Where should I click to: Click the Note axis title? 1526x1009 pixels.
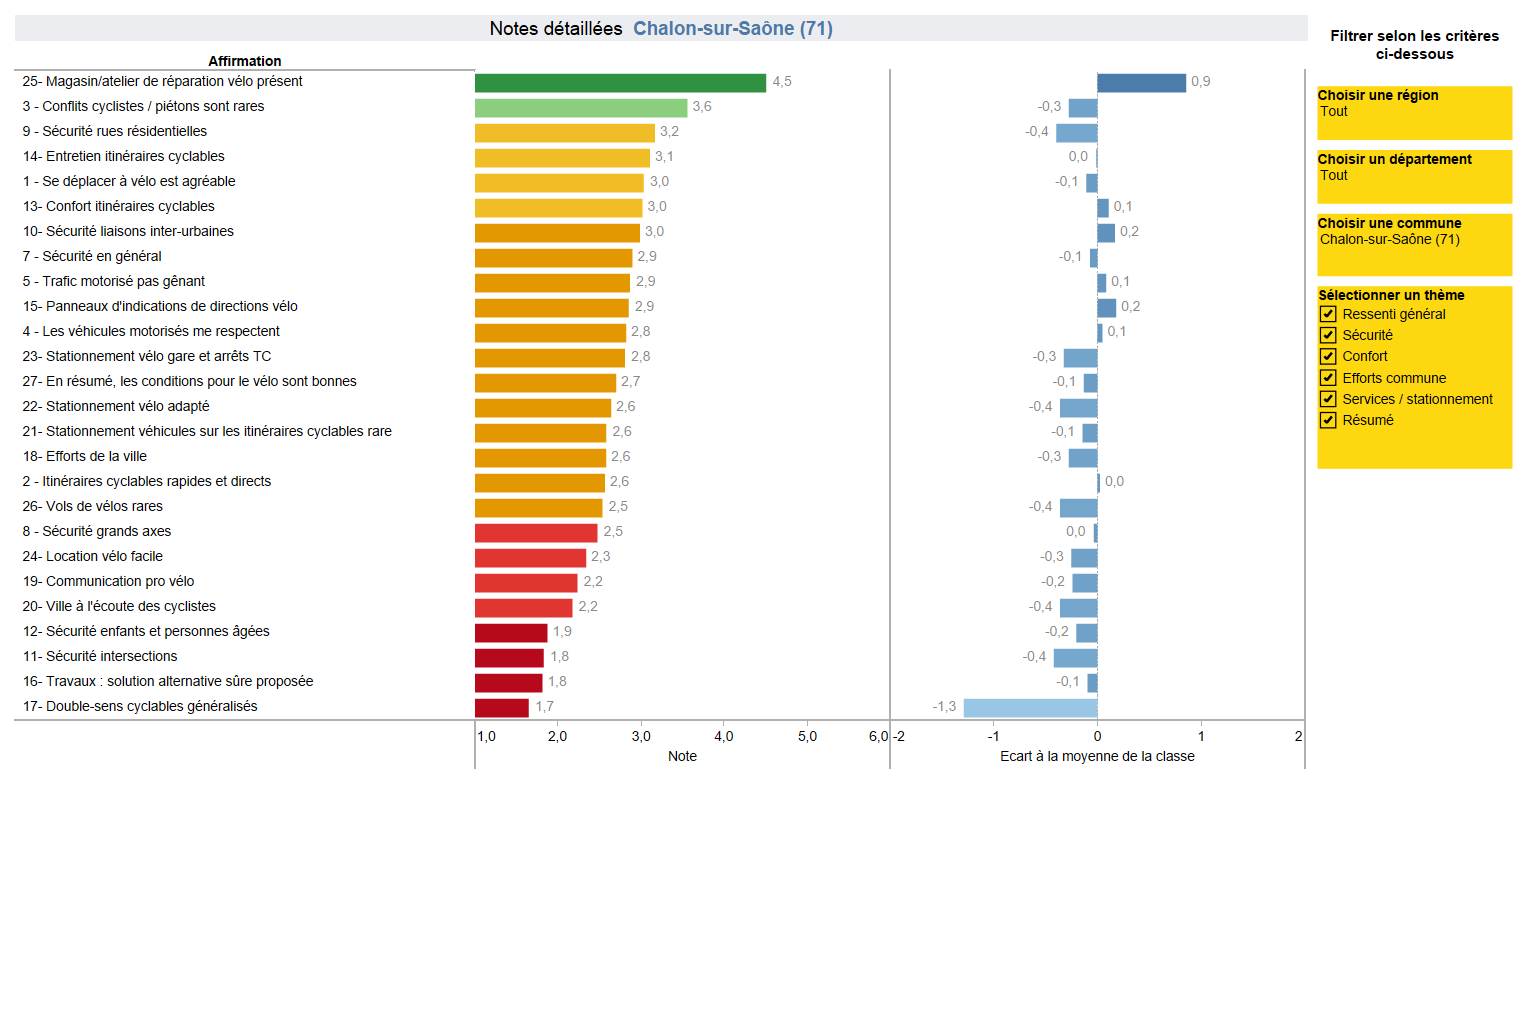click(x=682, y=756)
